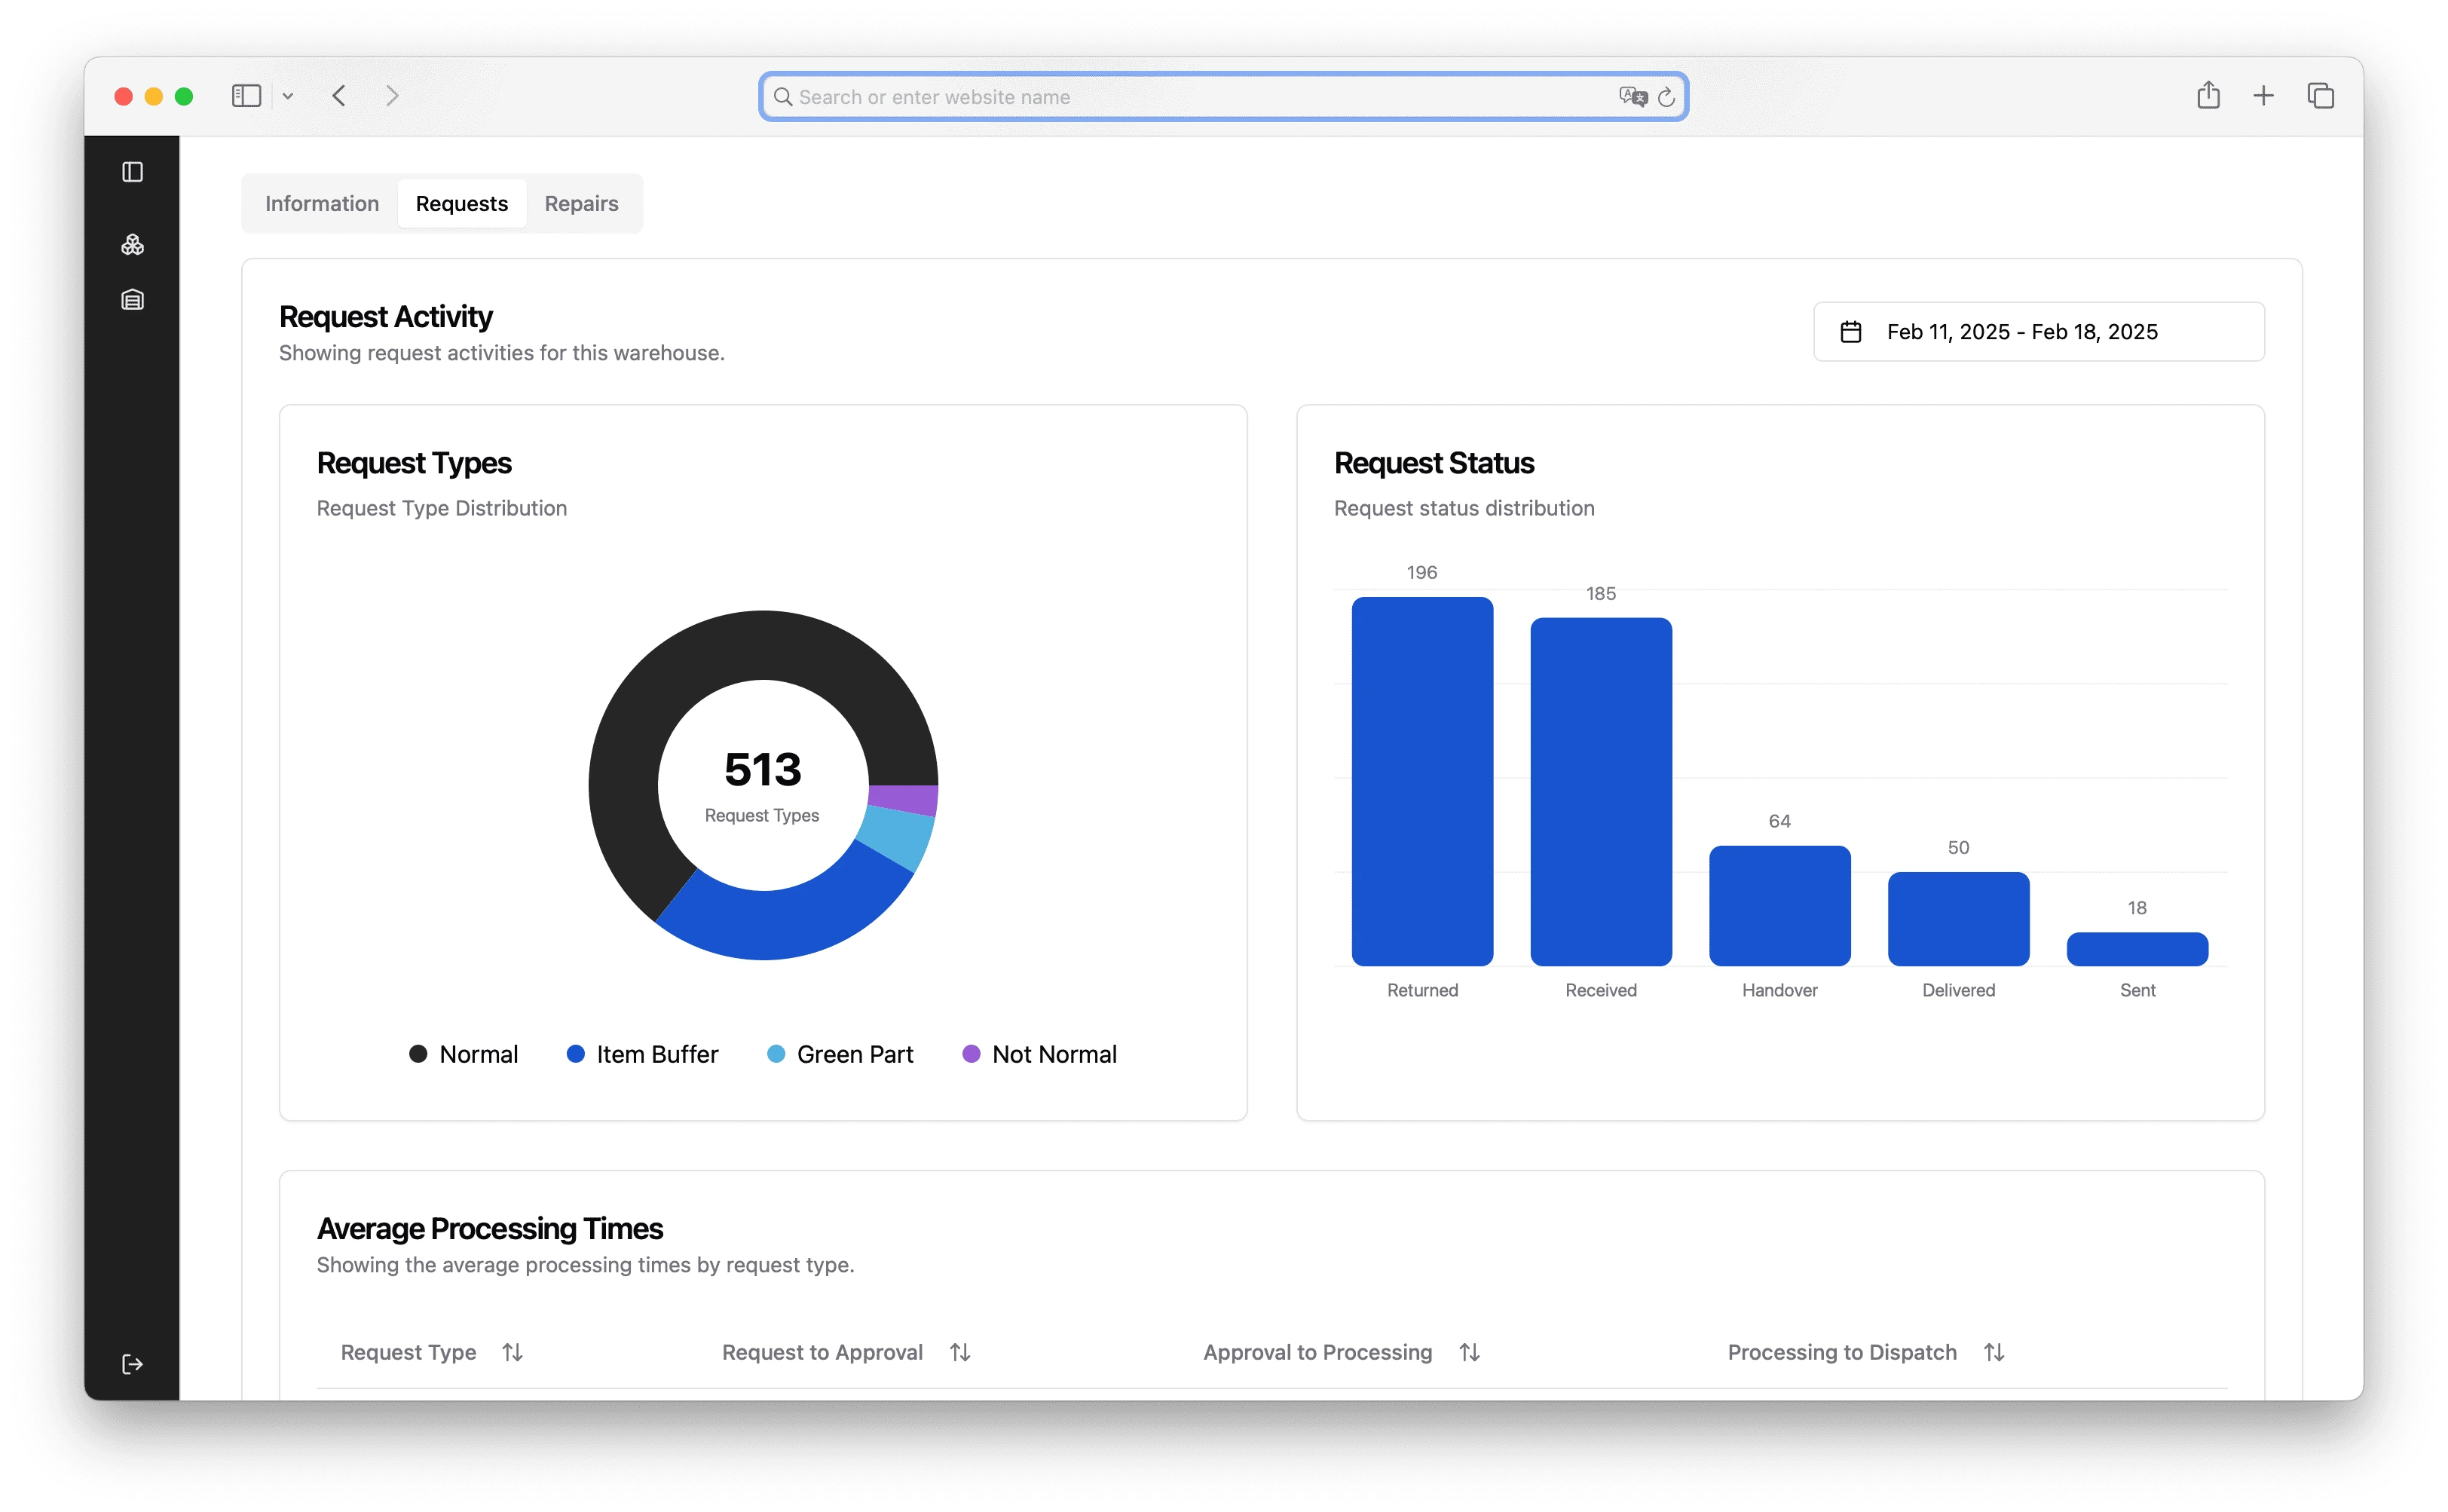Navigate back using the back arrow
2448x1512 pixels.
(339, 95)
